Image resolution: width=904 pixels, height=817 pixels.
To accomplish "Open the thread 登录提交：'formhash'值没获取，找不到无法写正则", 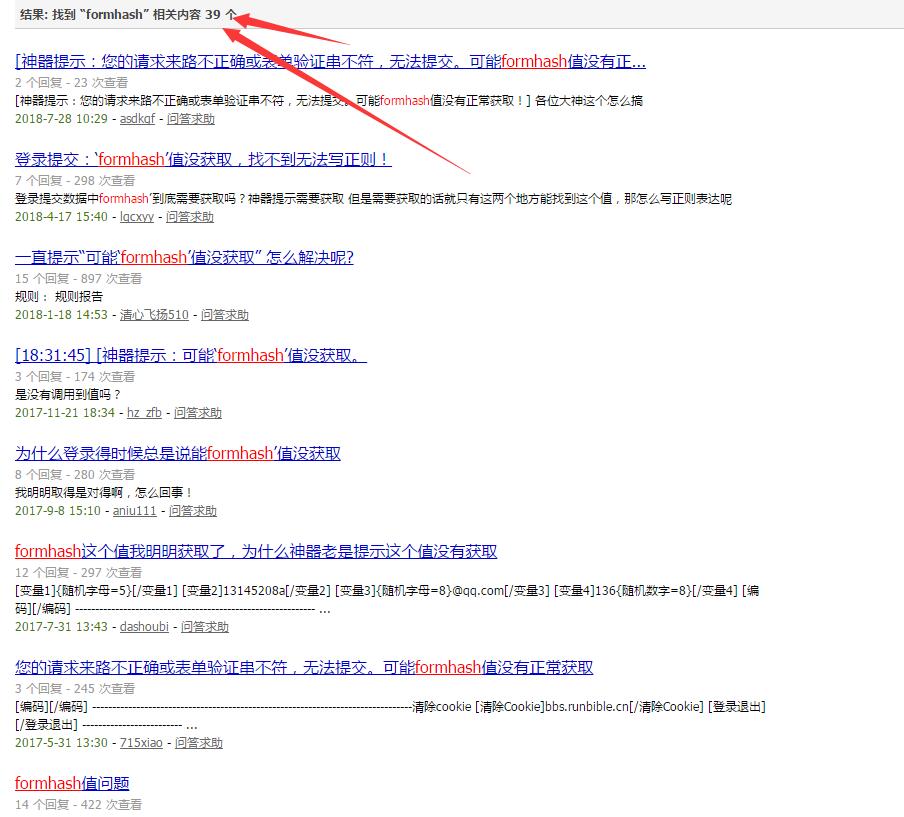I will [x=203, y=160].
